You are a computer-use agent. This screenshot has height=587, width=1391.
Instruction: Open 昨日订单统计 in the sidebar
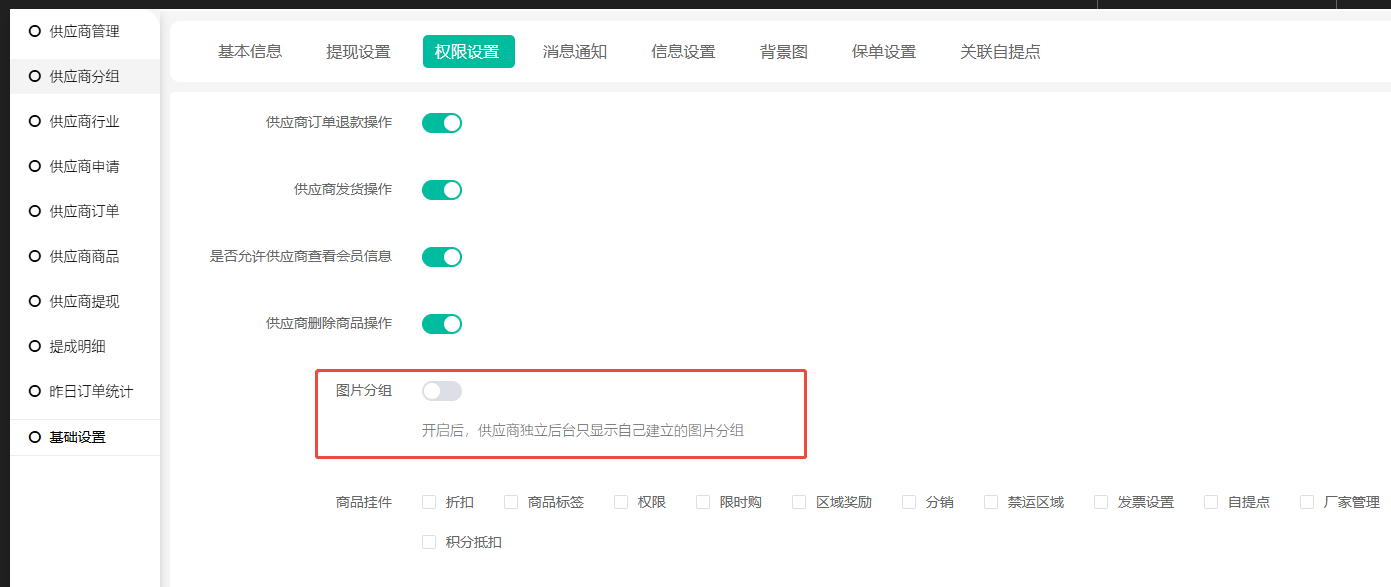[x=91, y=391]
